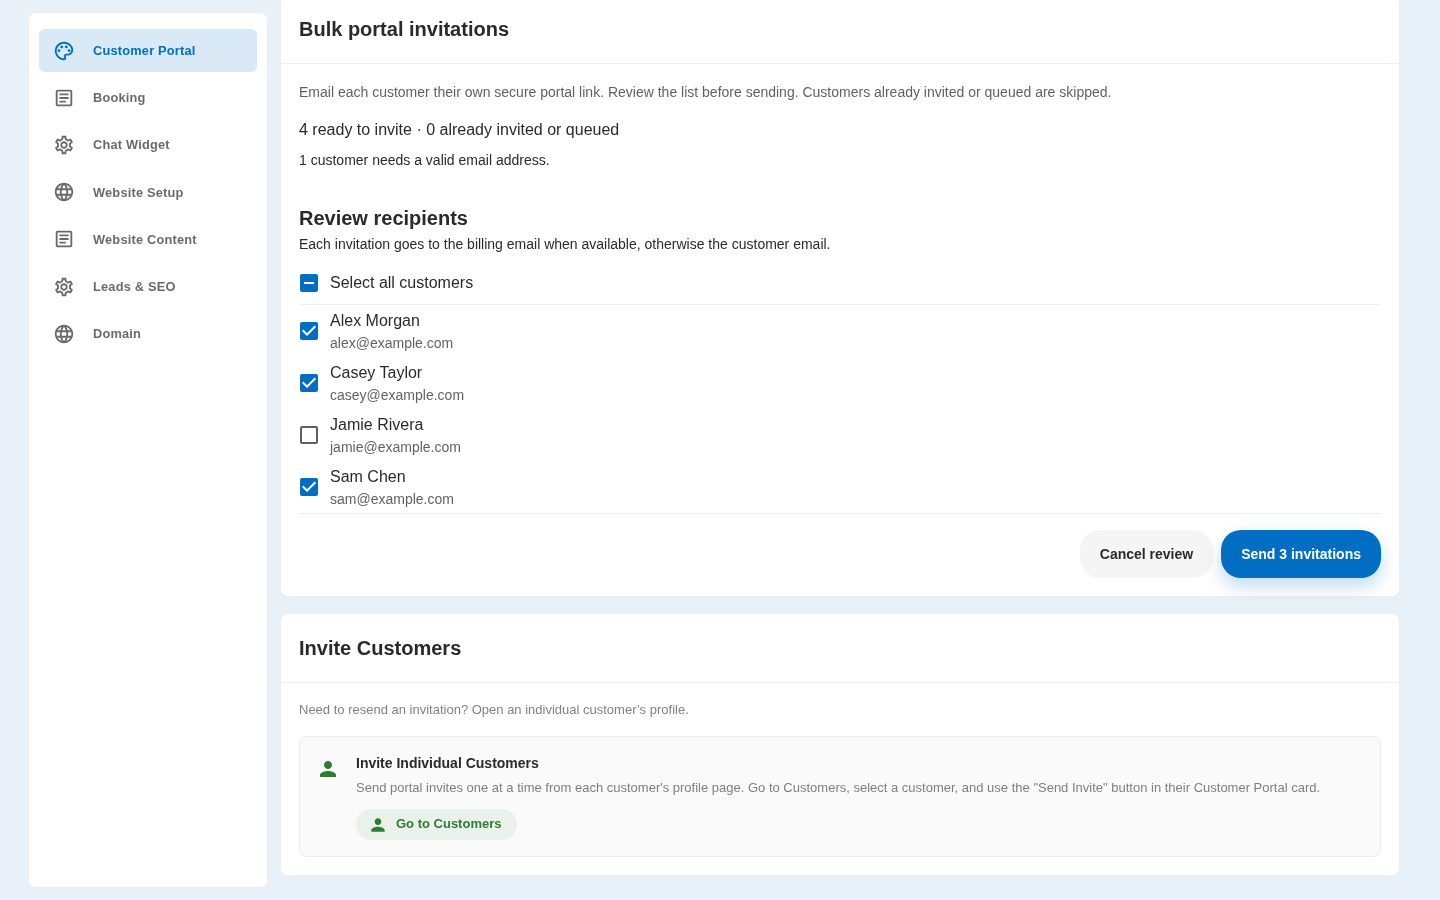Click the Customer Portal palette icon

[64, 51]
